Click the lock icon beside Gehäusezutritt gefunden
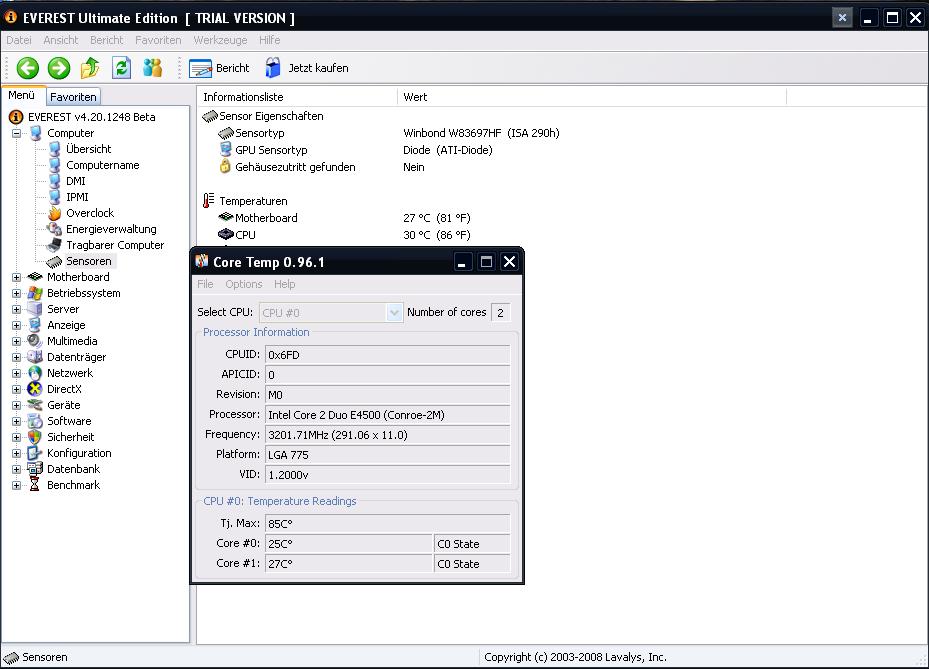Image resolution: width=929 pixels, height=669 pixels. (225, 167)
